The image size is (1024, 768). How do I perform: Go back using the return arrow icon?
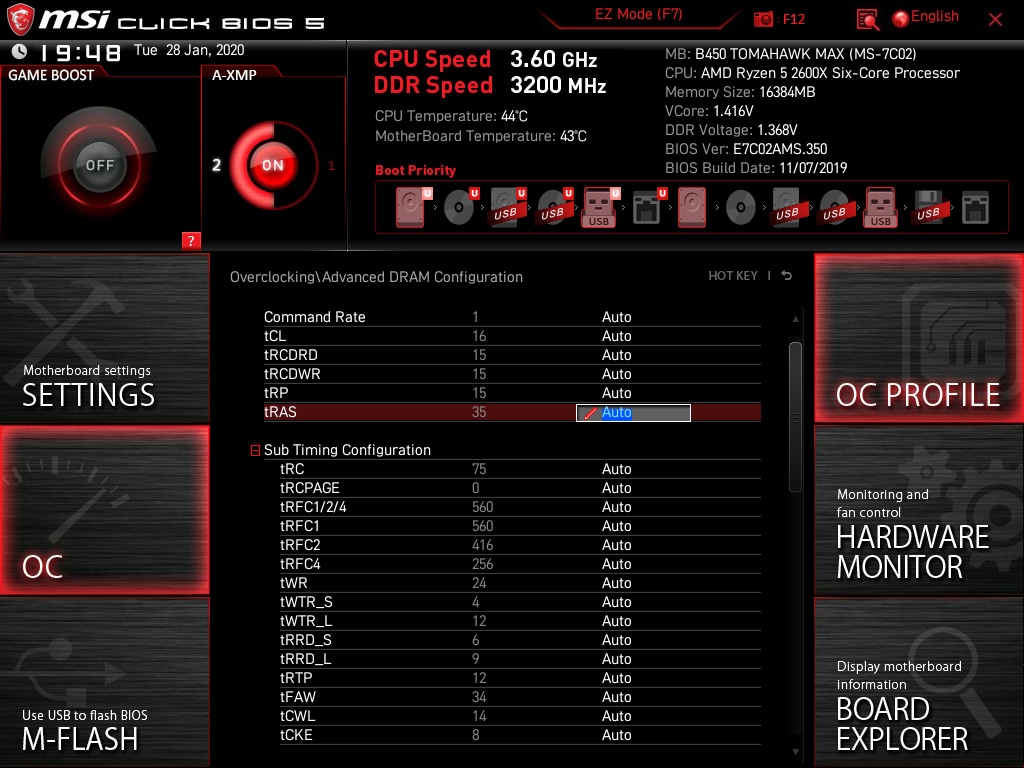click(786, 276)
